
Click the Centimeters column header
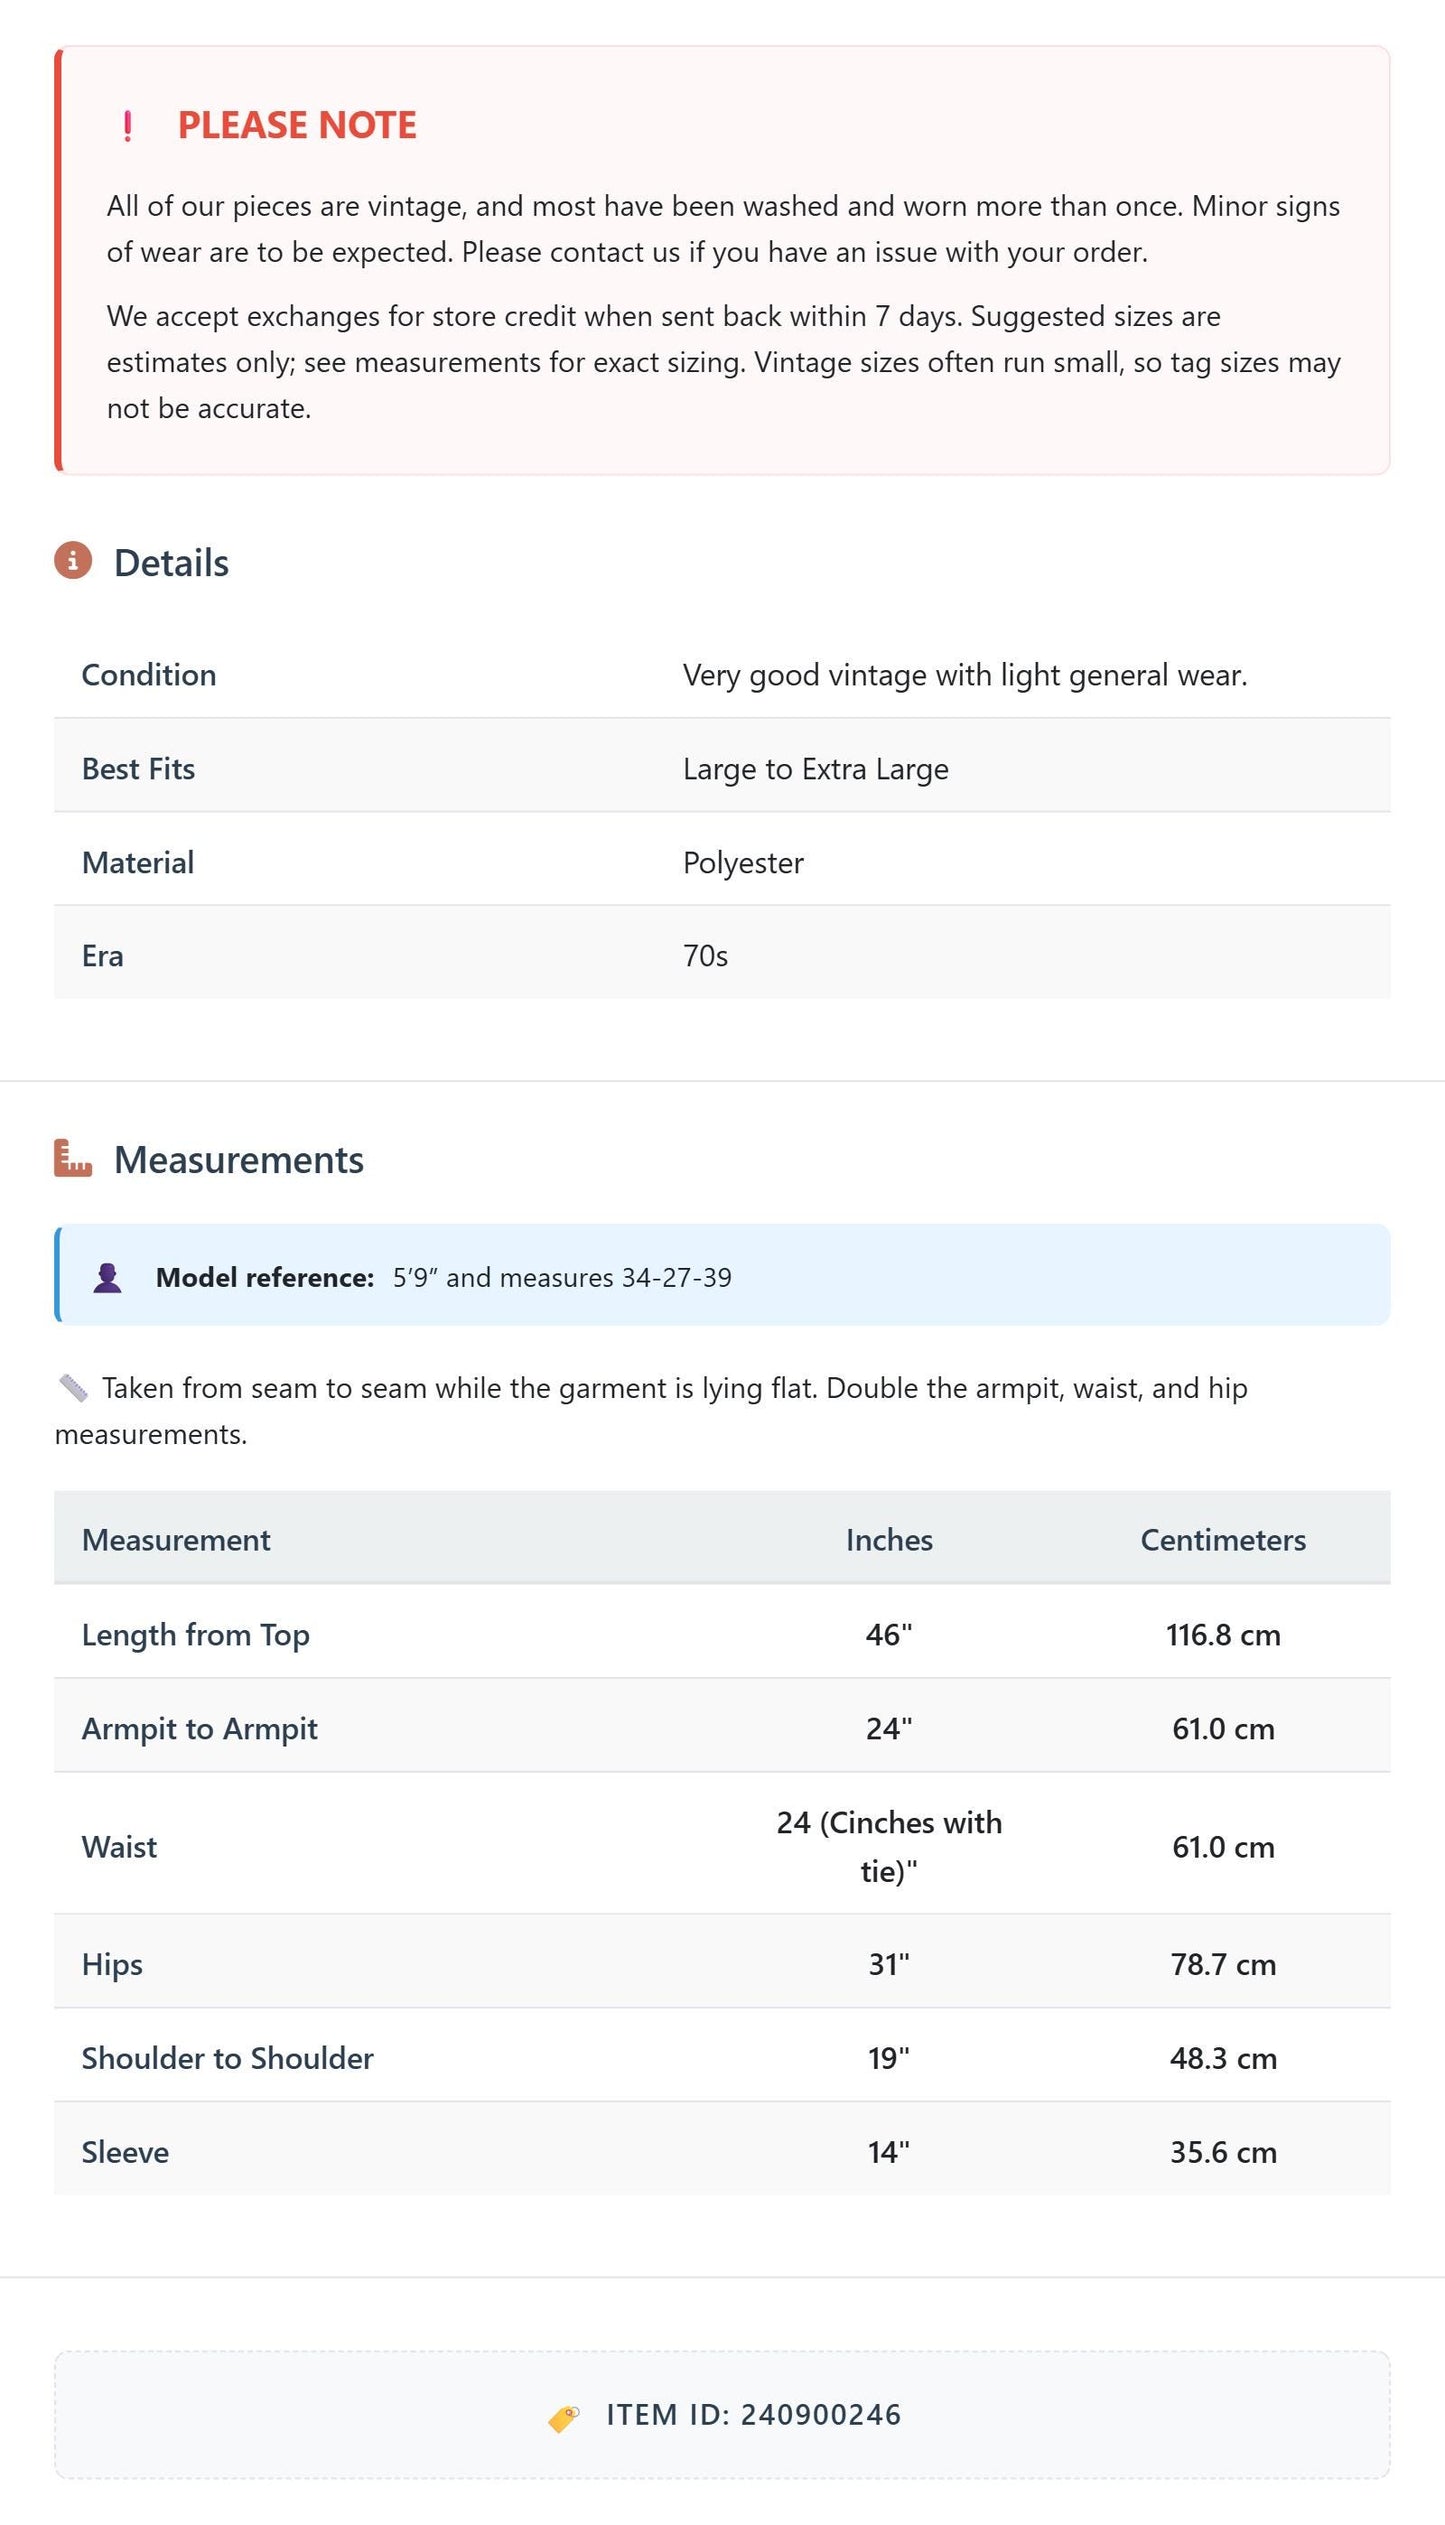(x=1223, y=1540)
